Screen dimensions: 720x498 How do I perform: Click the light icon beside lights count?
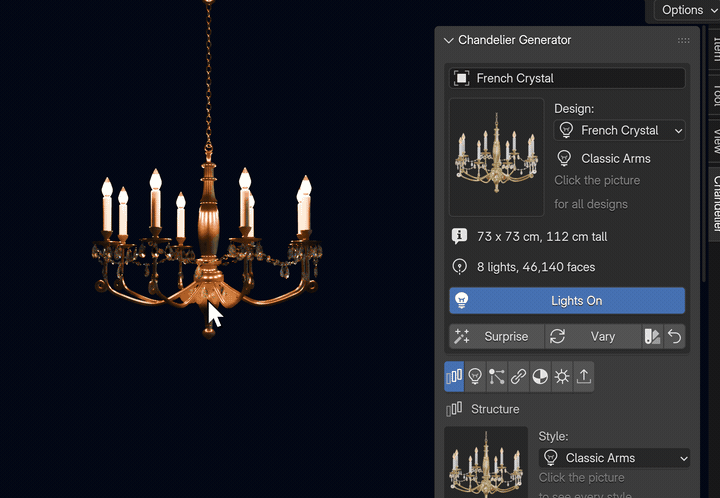tap(460, 267)
